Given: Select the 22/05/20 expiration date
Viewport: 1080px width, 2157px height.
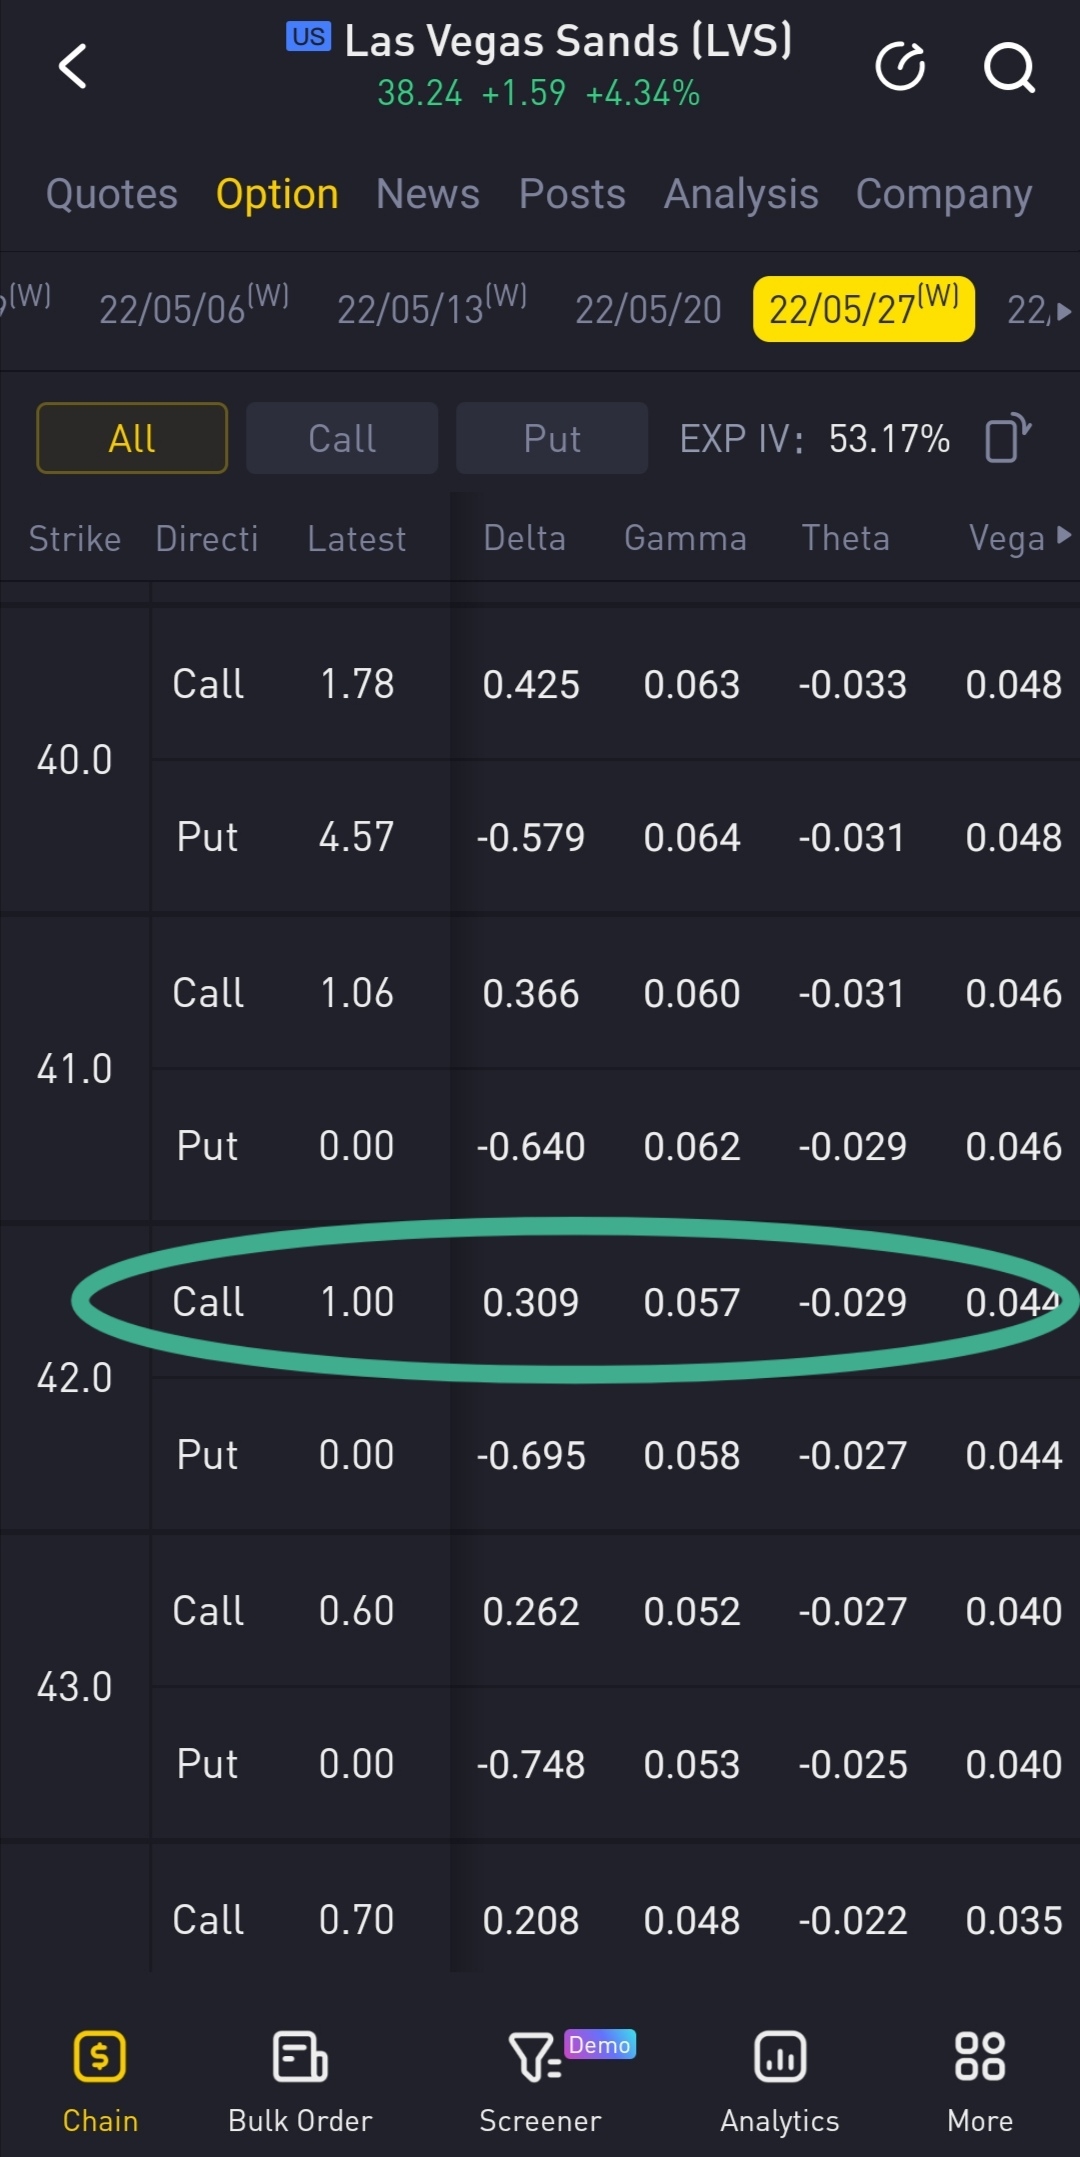Looking at the screenshot, I should point(648,310).
